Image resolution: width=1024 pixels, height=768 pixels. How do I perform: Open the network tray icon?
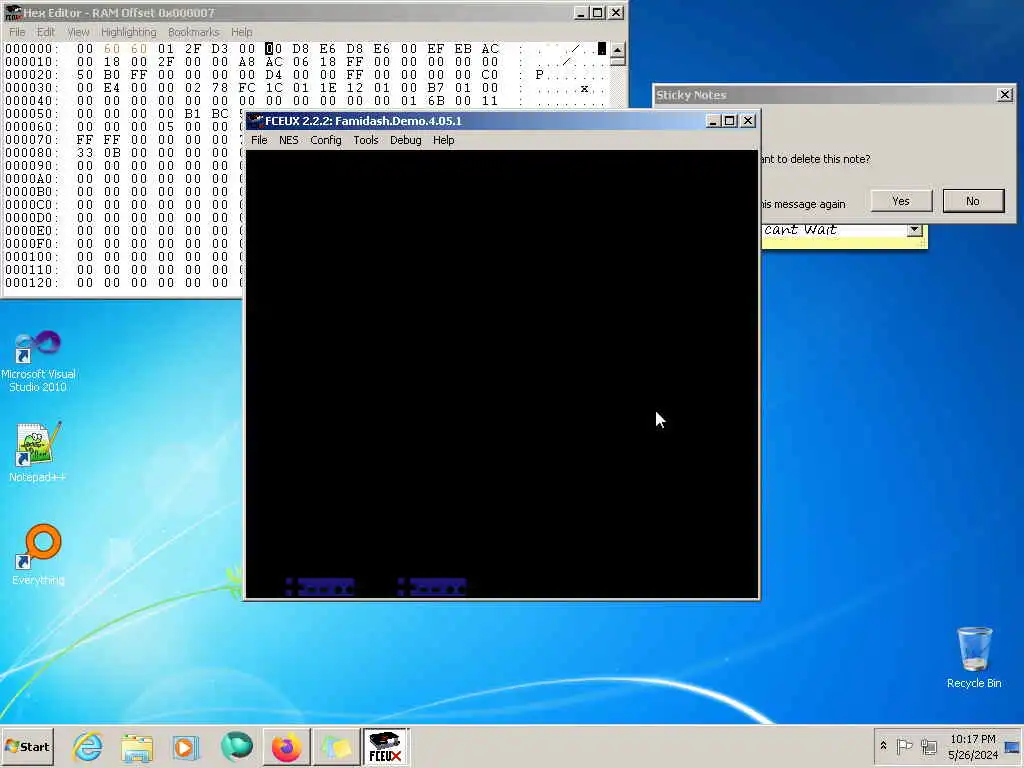coord(928,746)
